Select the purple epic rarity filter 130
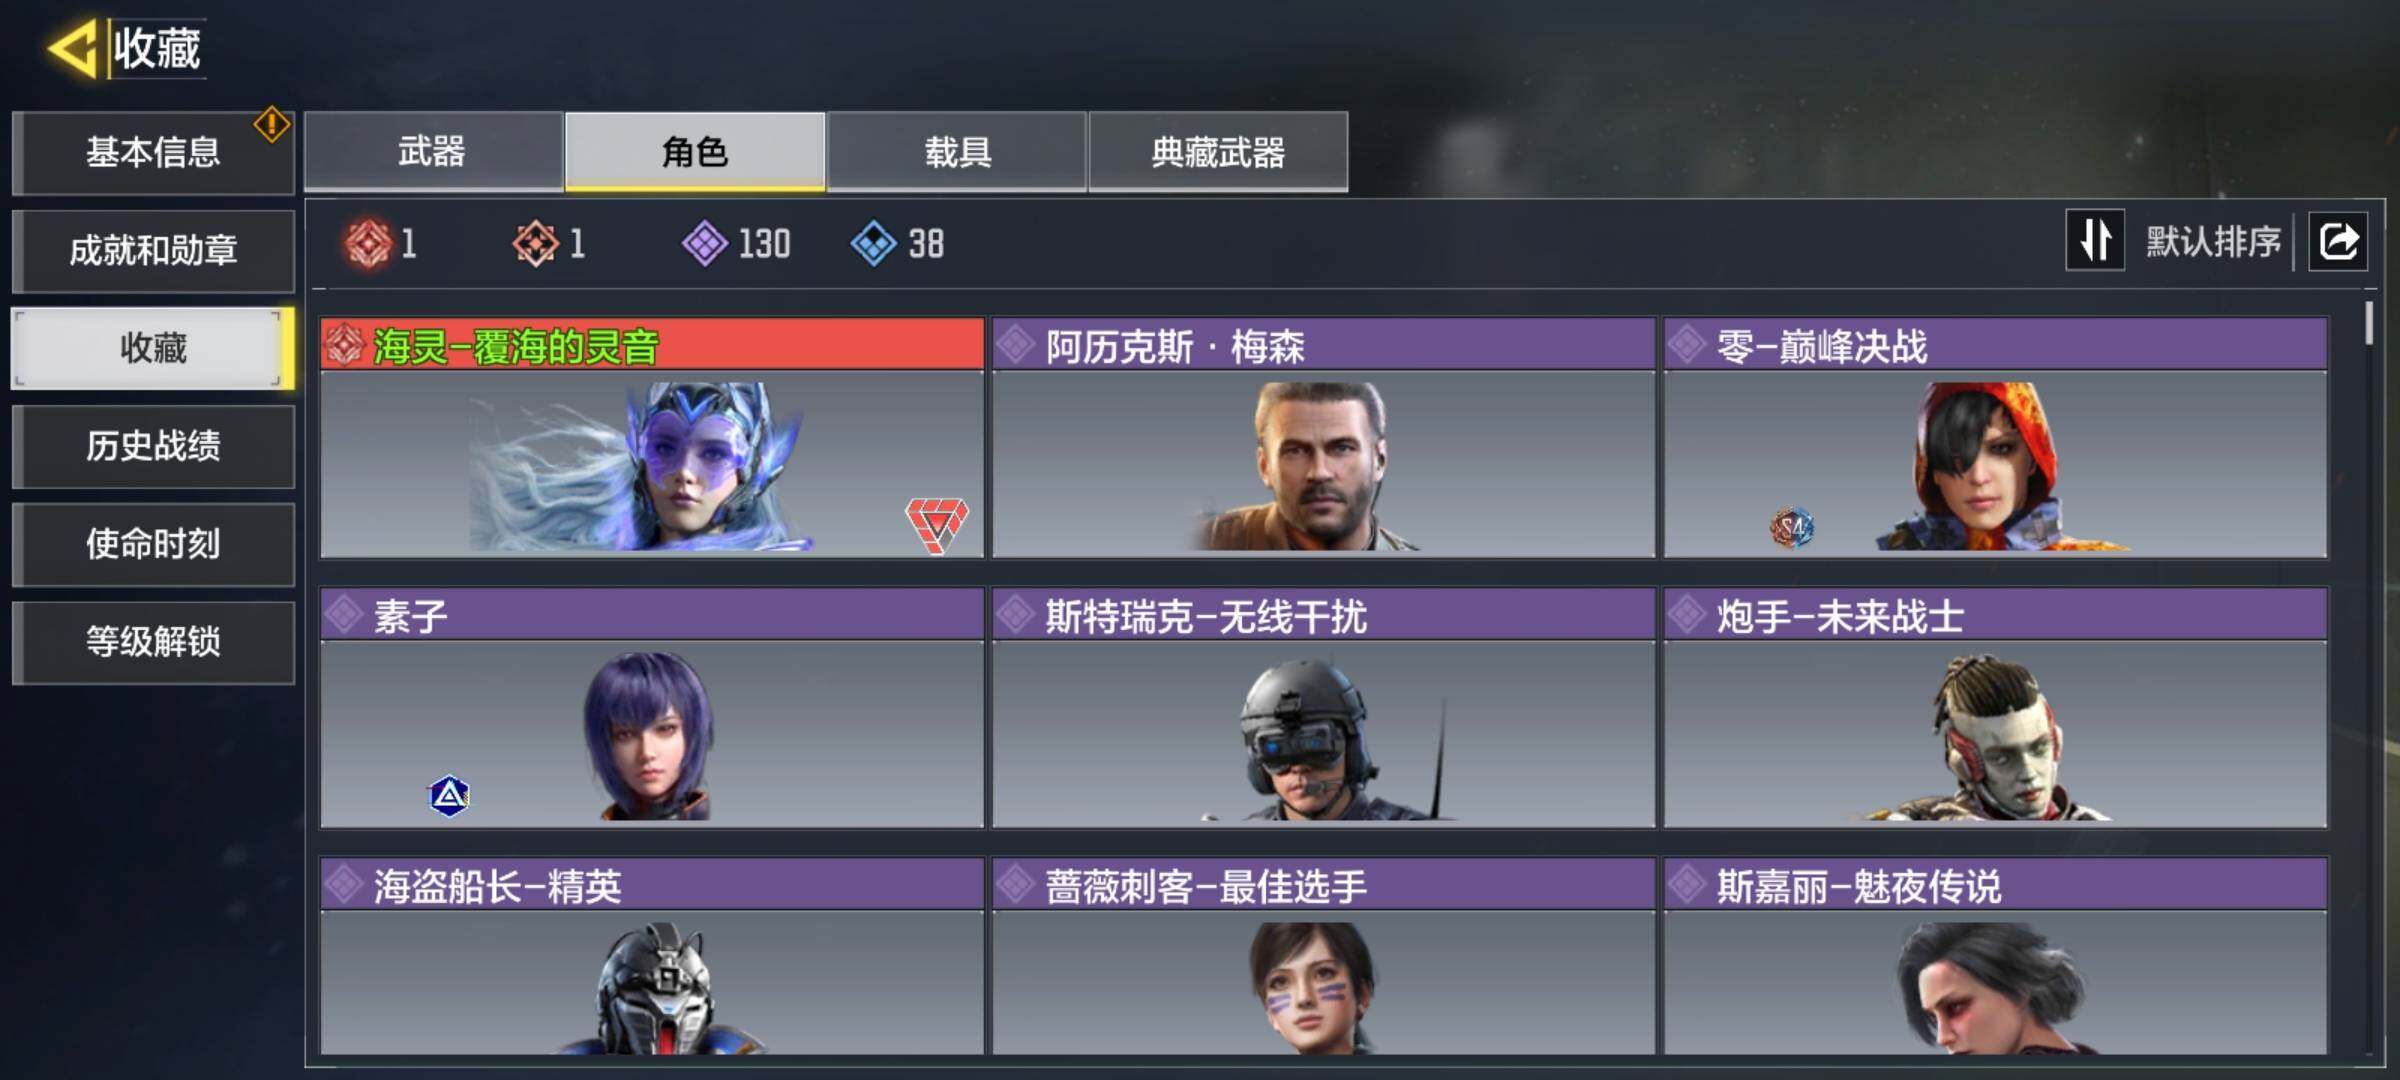This screenshot has width=2400, height=1080. click(736, 243)
